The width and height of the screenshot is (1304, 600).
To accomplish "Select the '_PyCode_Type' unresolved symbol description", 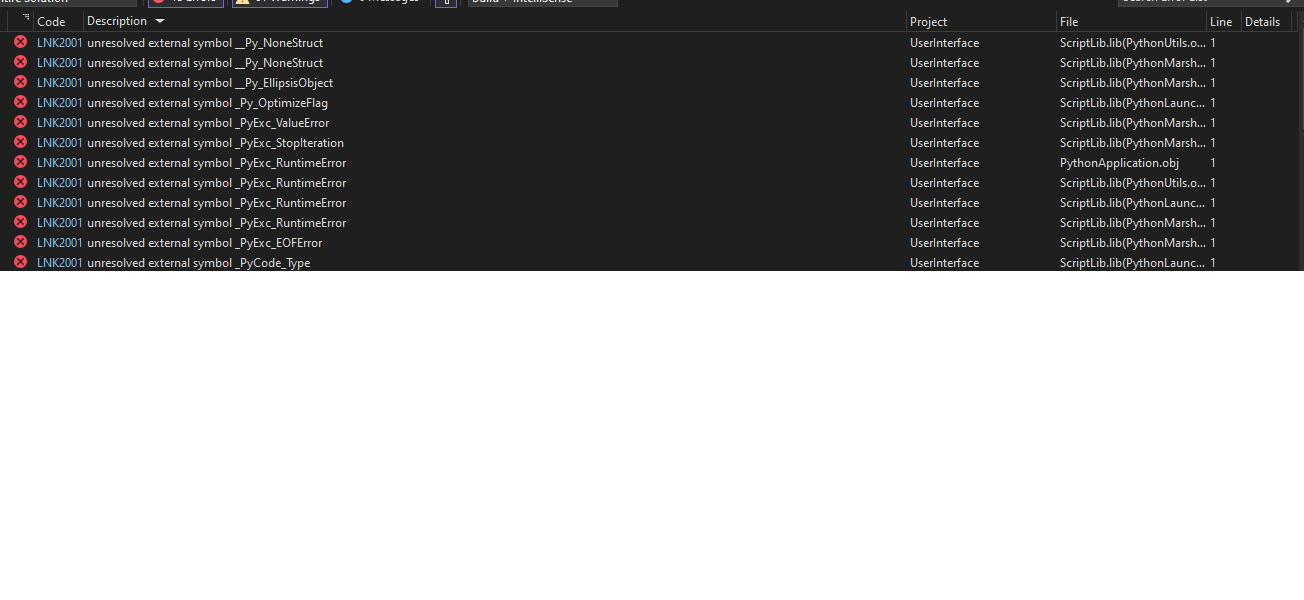I will click(198, 263).
